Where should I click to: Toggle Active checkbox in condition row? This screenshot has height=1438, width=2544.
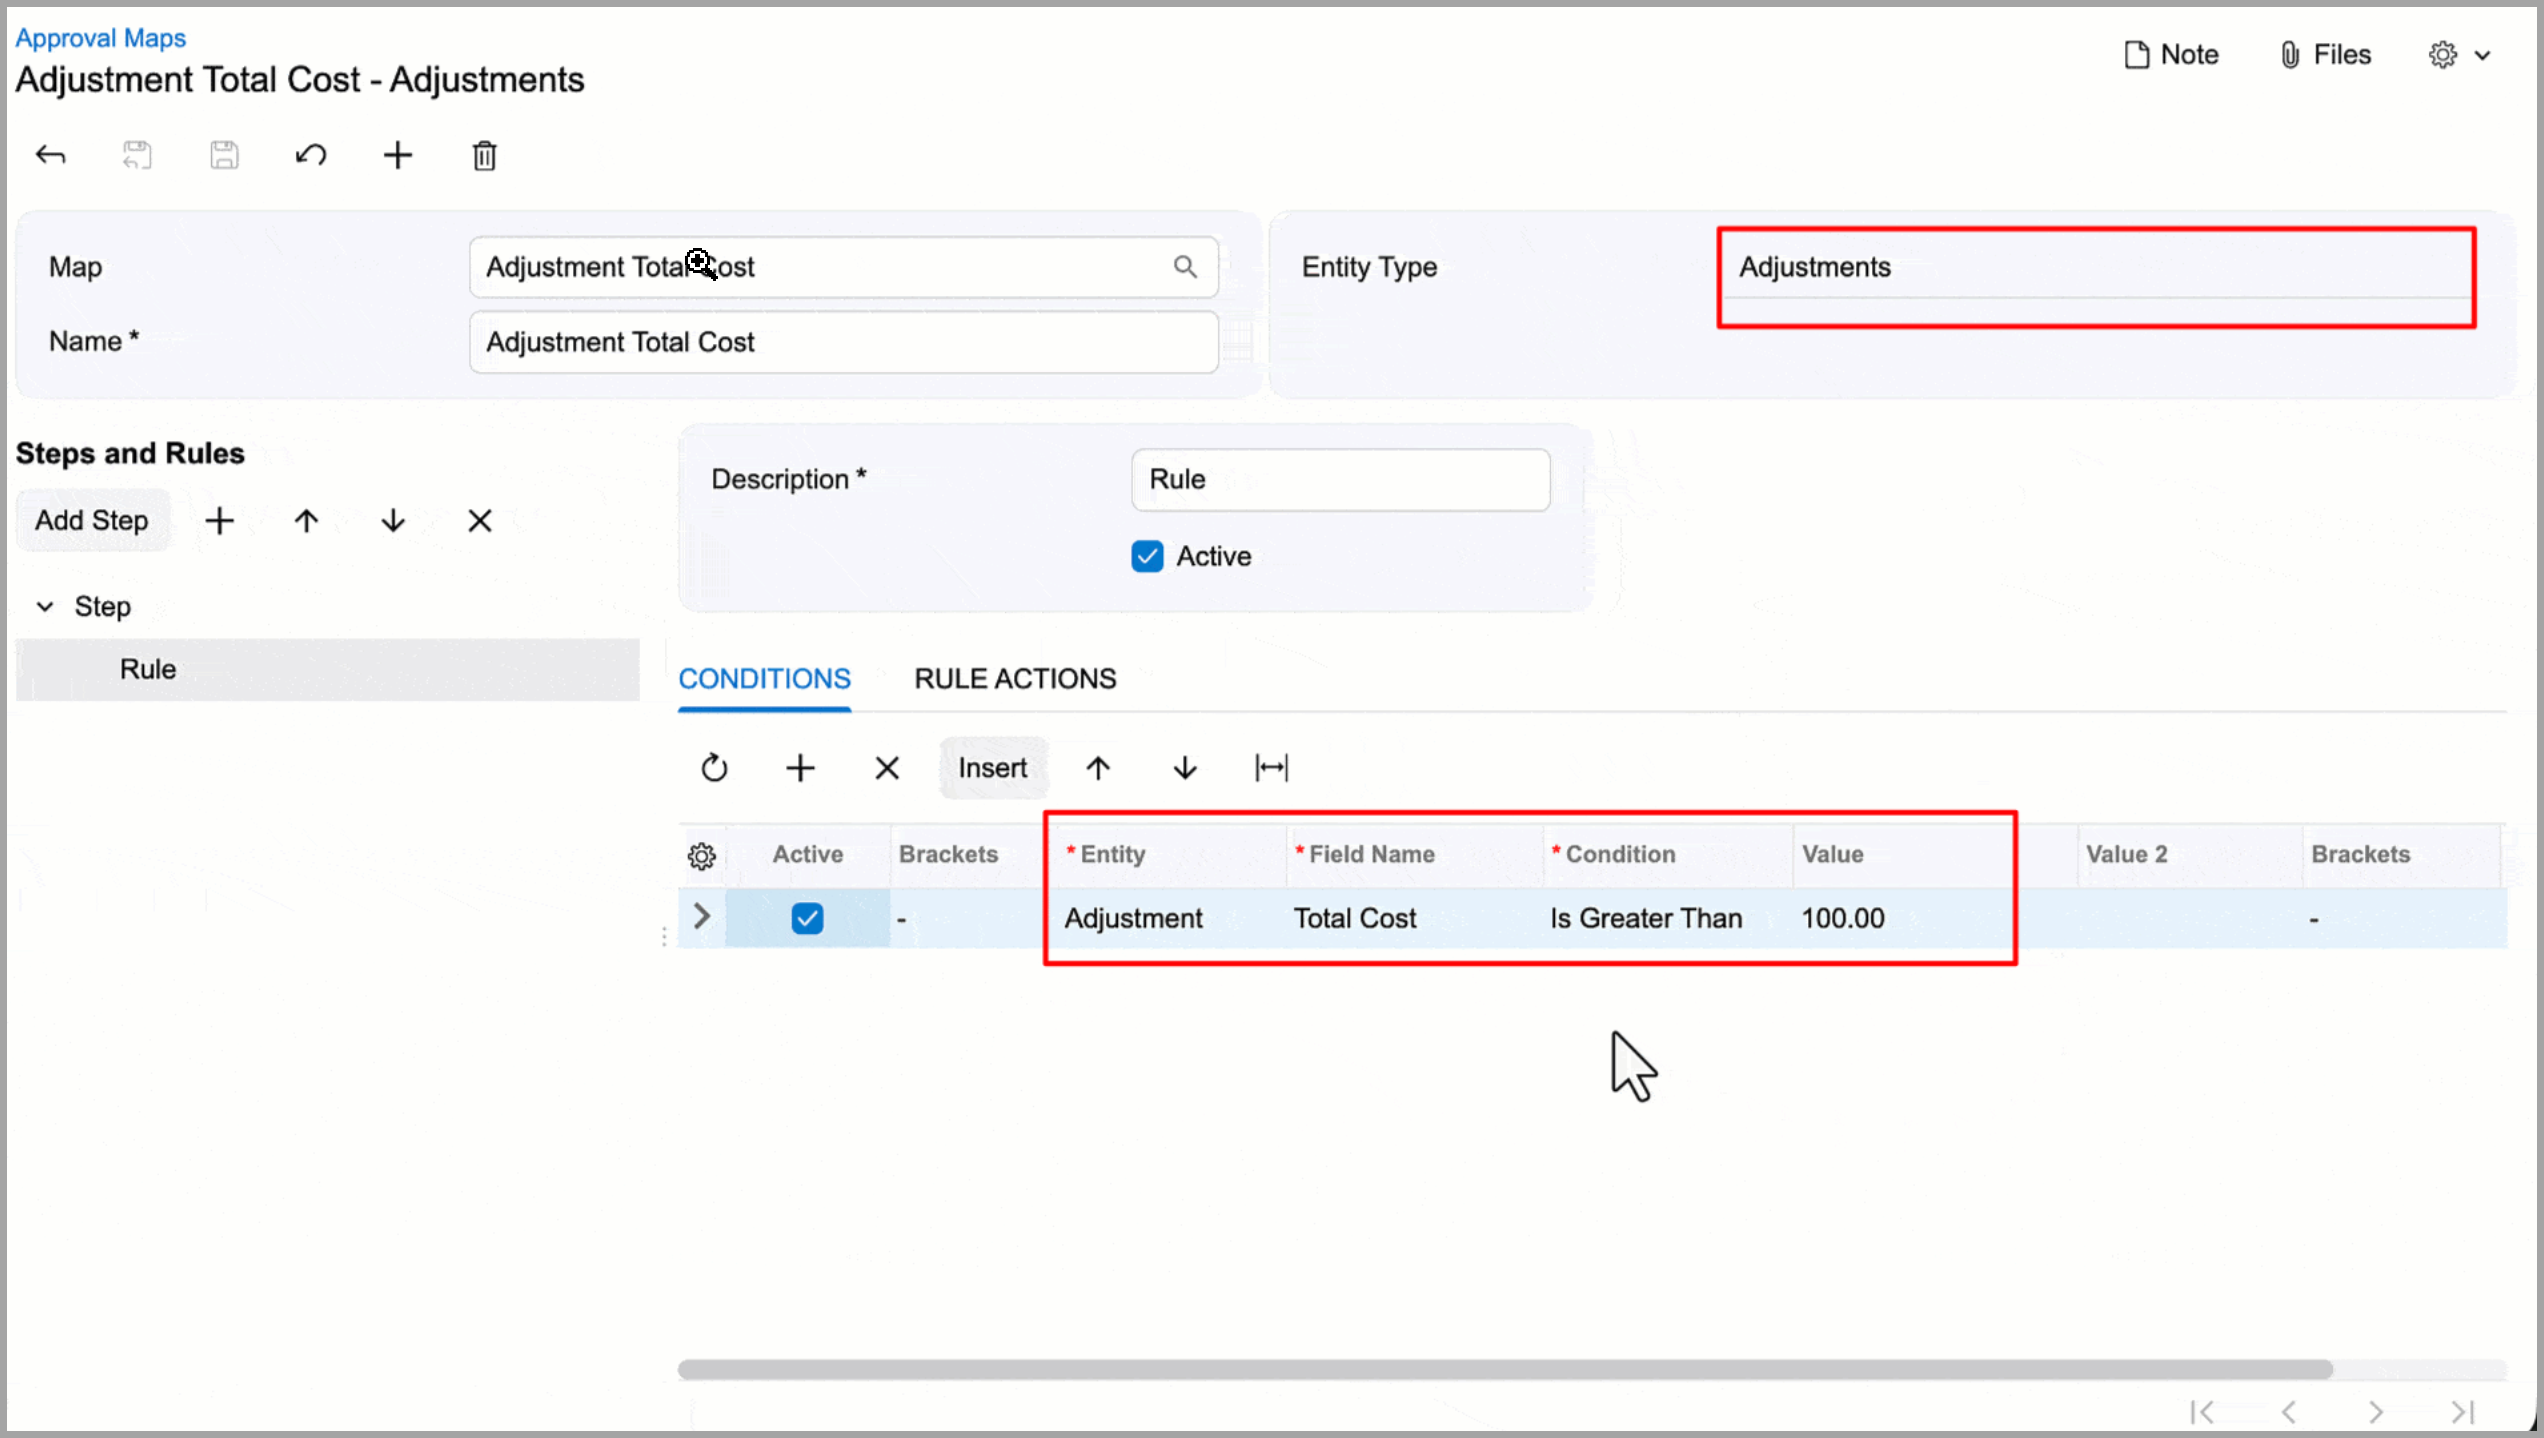807,918
